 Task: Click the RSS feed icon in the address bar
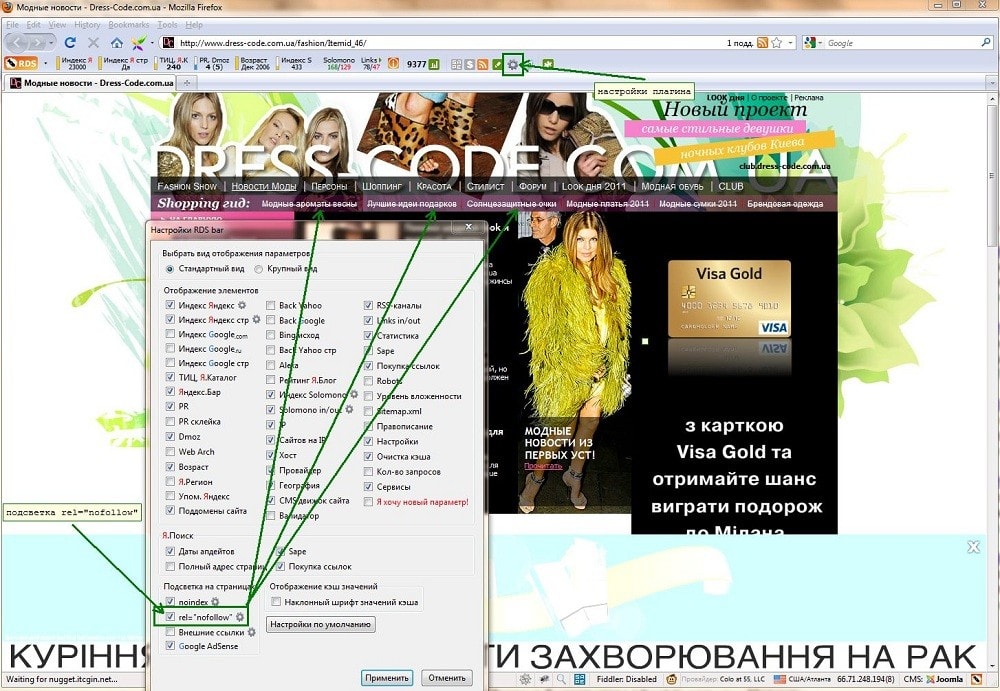tap(762, 43)
